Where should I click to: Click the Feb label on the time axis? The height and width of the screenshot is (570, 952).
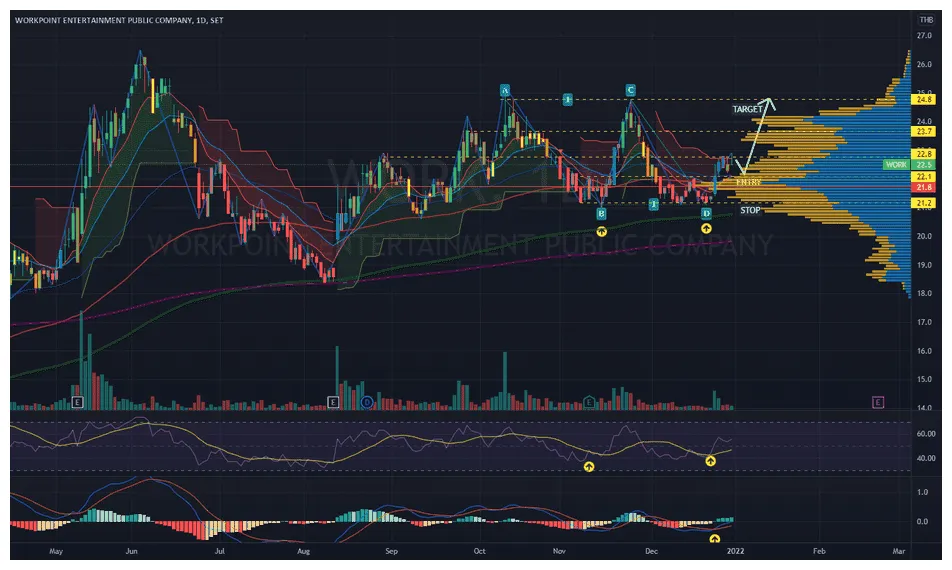819,551
